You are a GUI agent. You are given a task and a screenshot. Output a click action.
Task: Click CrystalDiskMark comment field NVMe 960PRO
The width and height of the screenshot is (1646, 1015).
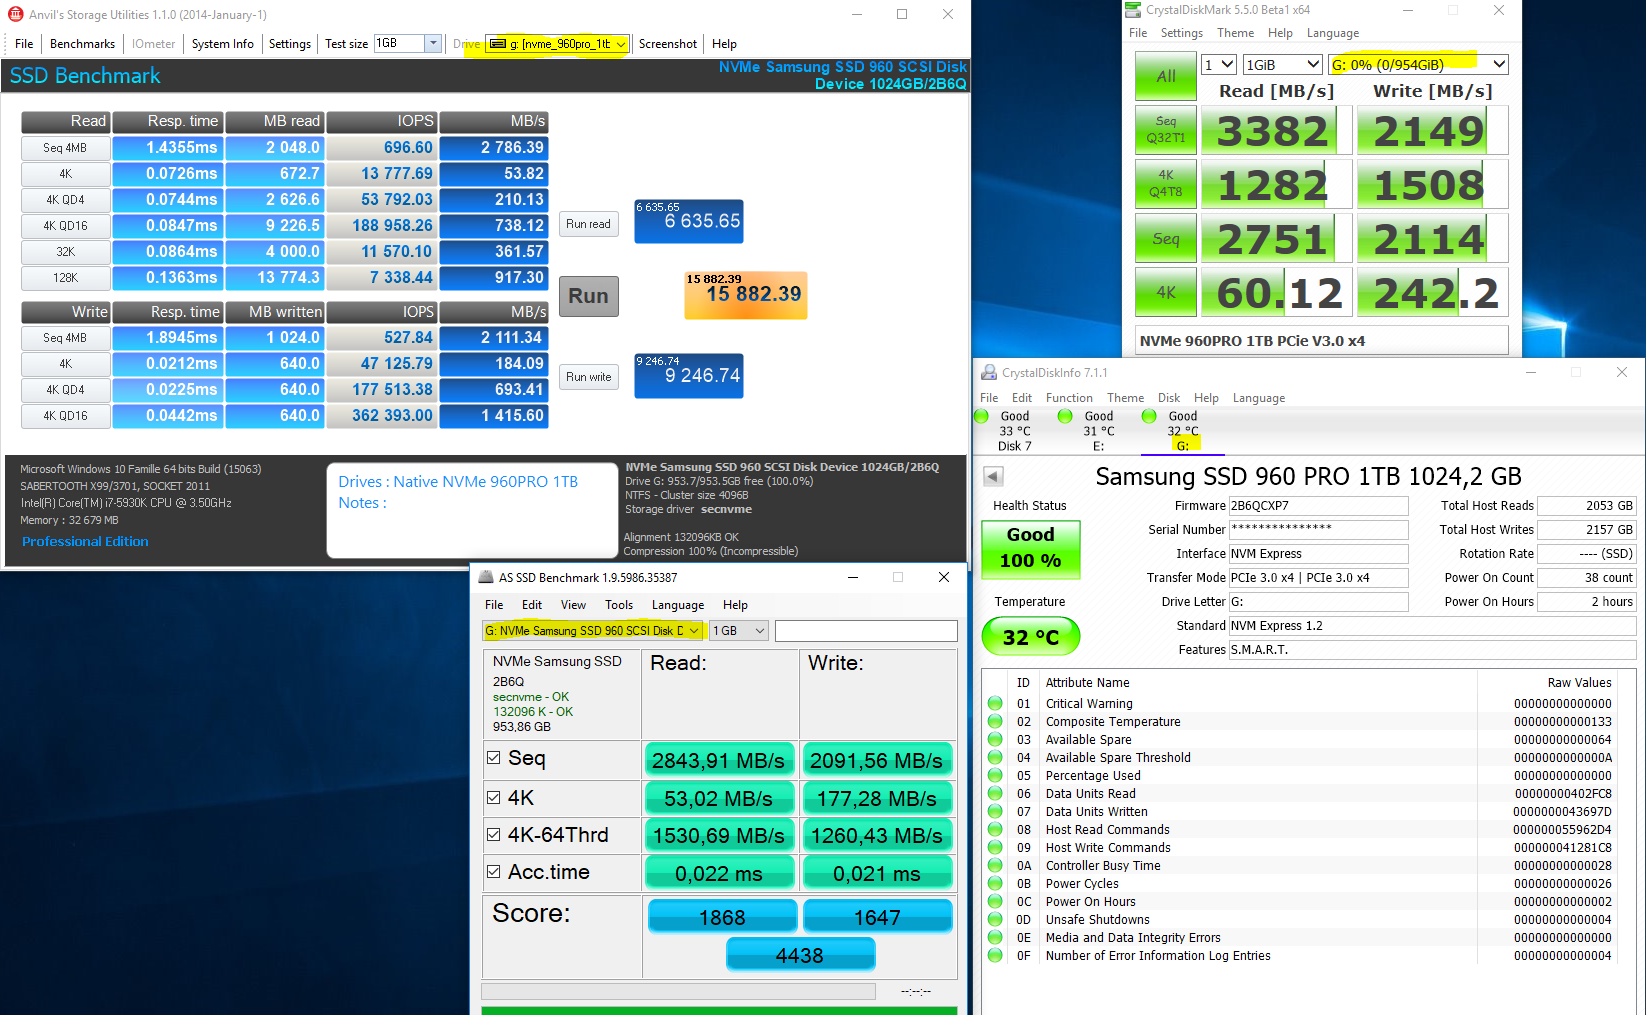(1321, 340)
